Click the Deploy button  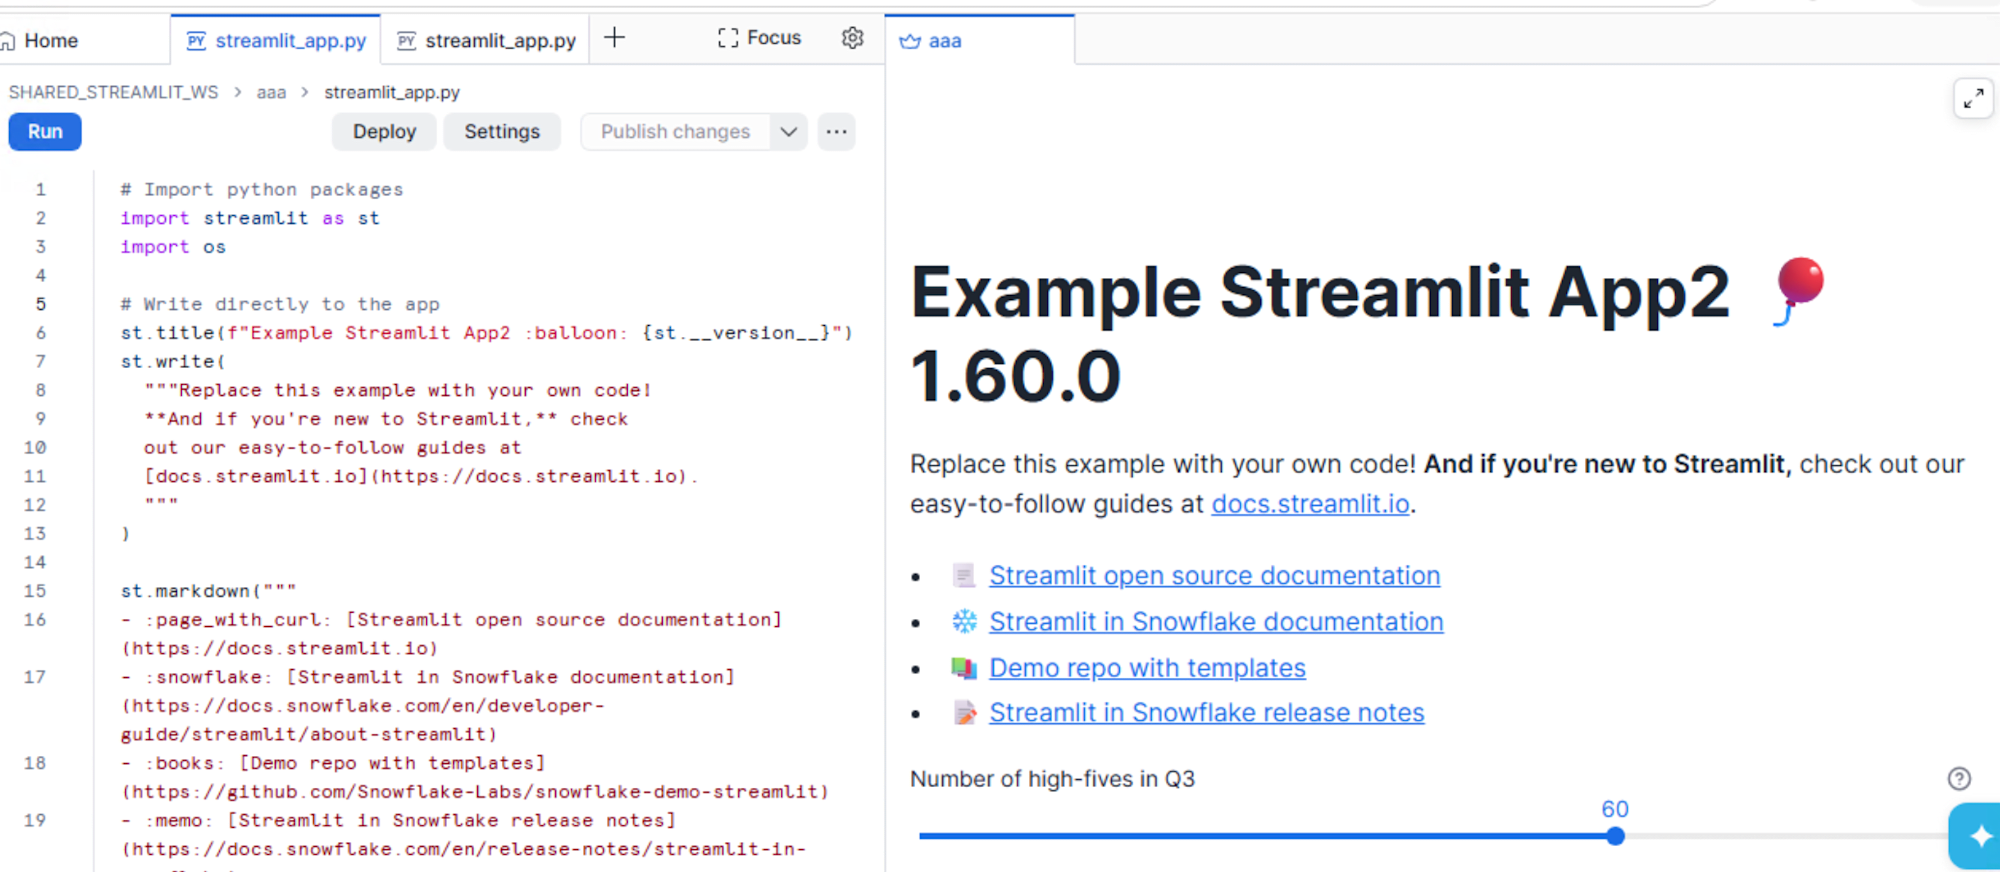384,132
